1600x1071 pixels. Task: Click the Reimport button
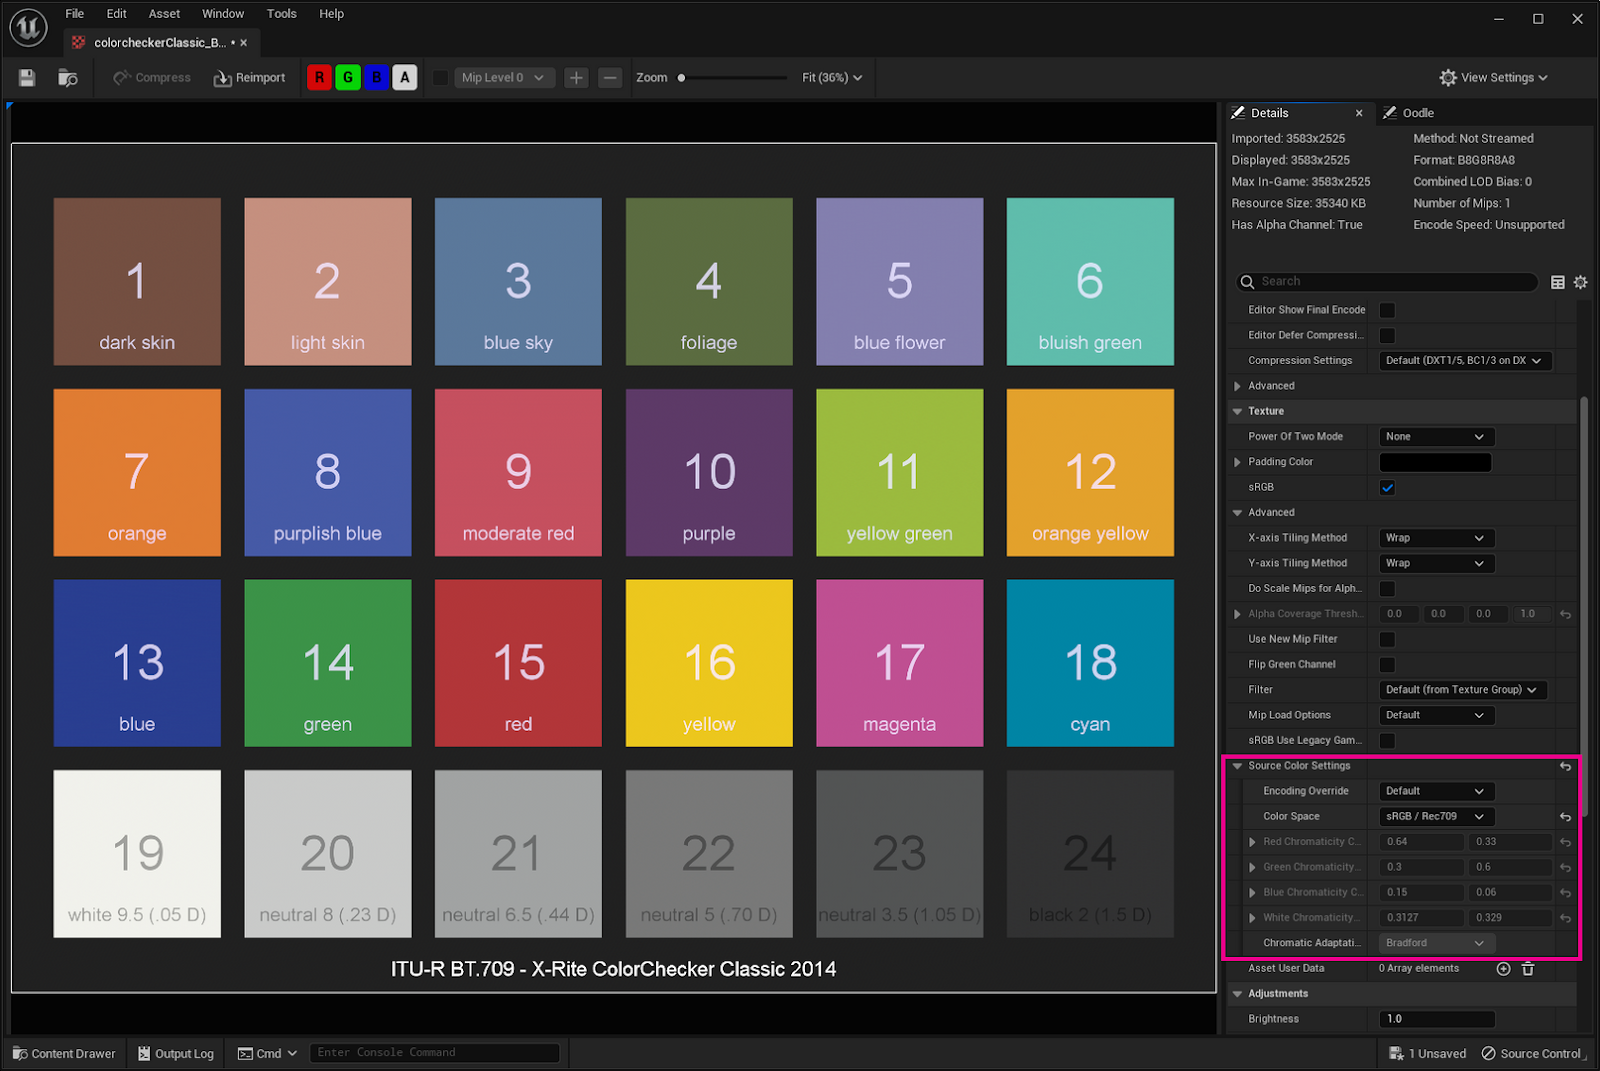tap(249, 78)
